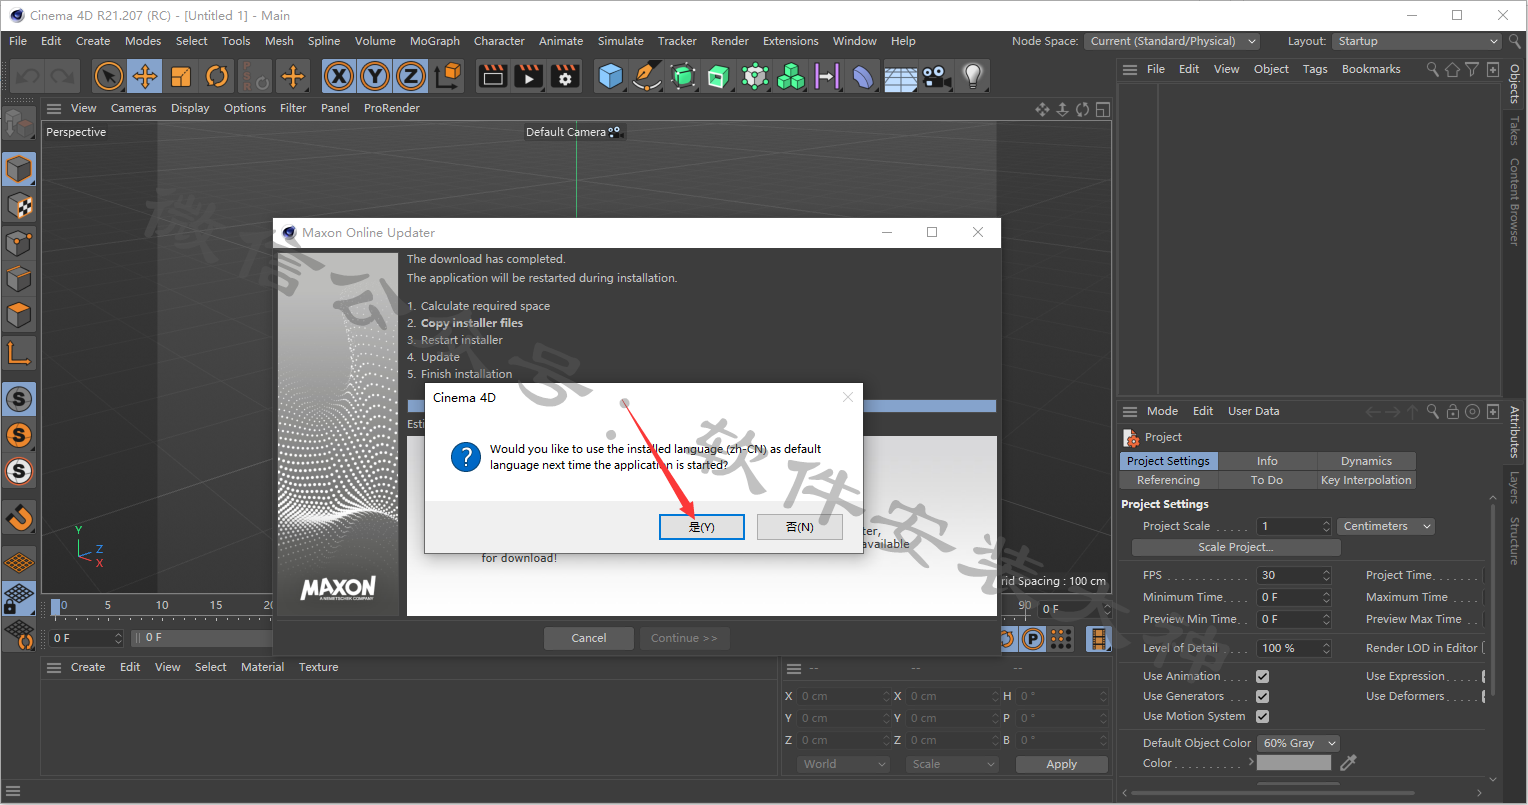This screenshot has width=1528, height=805.
Task: Switch to the Dynamics tab
Action: (x=1366, y=461)
